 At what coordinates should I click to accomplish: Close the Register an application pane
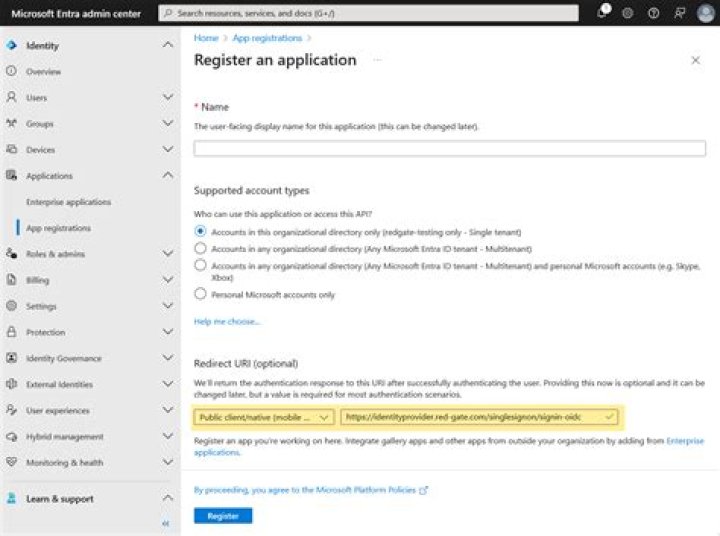[x=696, y=60]
